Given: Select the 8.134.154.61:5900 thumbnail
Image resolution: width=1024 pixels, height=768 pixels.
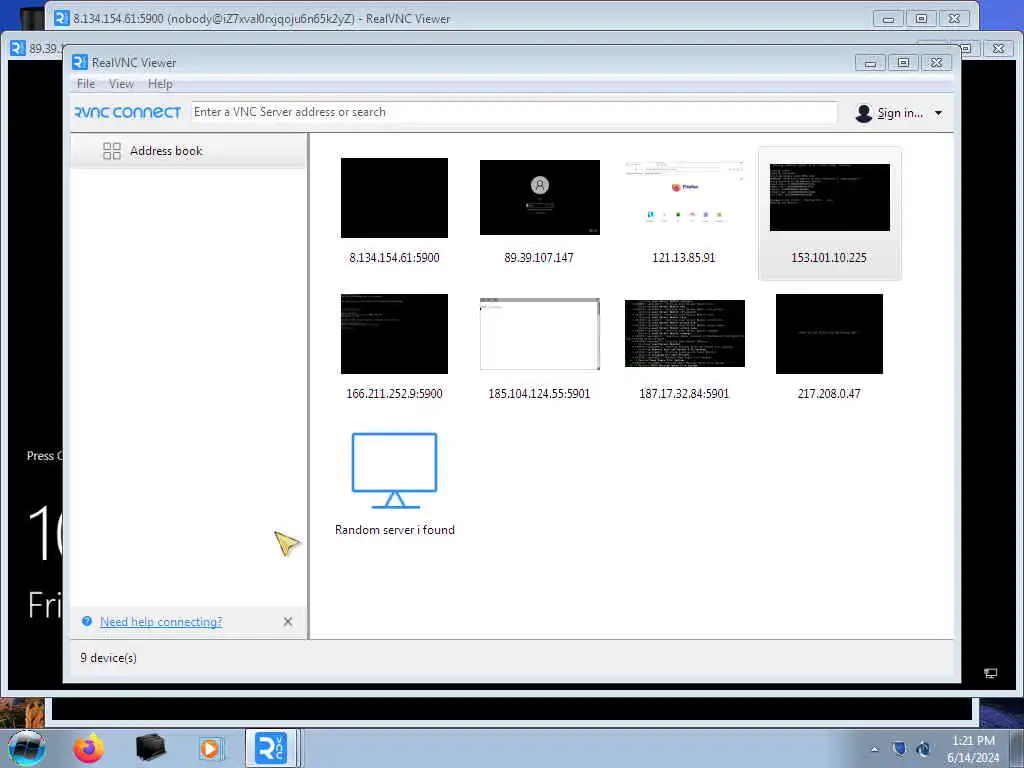Looking at the screenshot, I should [394, 198].
